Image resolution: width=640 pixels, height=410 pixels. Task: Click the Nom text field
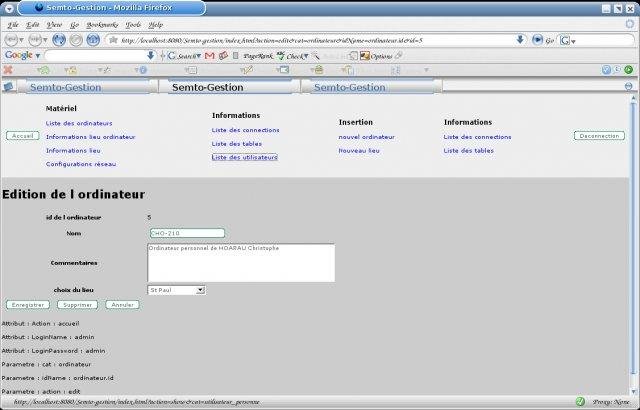click(x=187, y=233)
